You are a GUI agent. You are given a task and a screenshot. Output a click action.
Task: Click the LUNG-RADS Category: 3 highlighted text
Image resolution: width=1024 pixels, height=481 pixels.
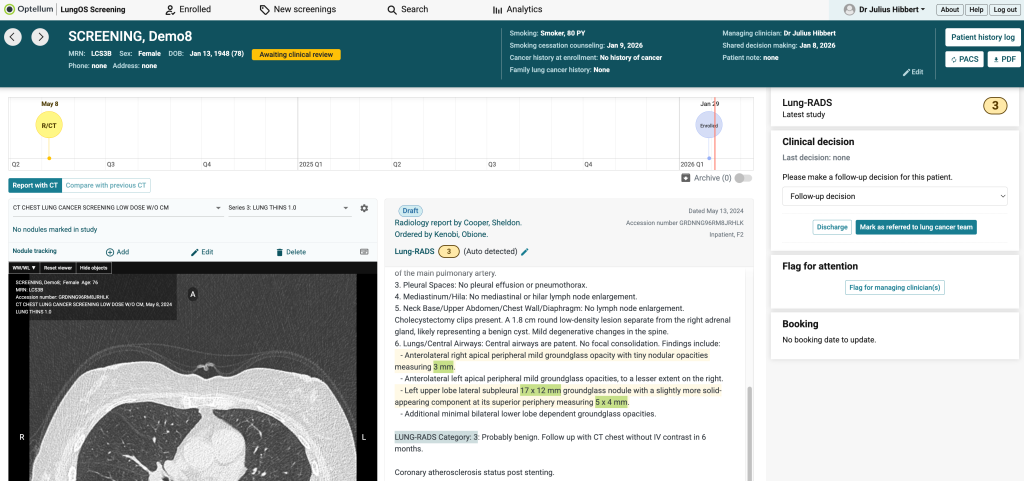pos(436,437)
